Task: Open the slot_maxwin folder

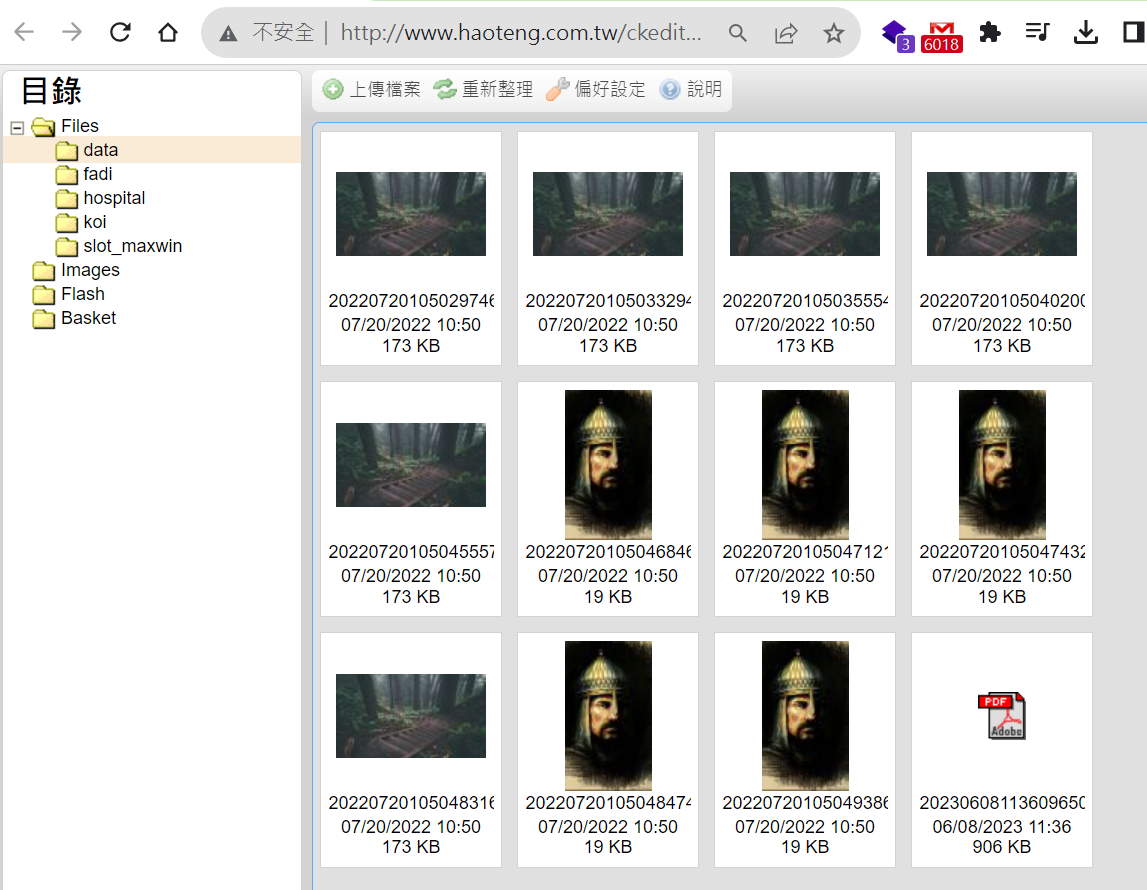Action: click(132, 246)
